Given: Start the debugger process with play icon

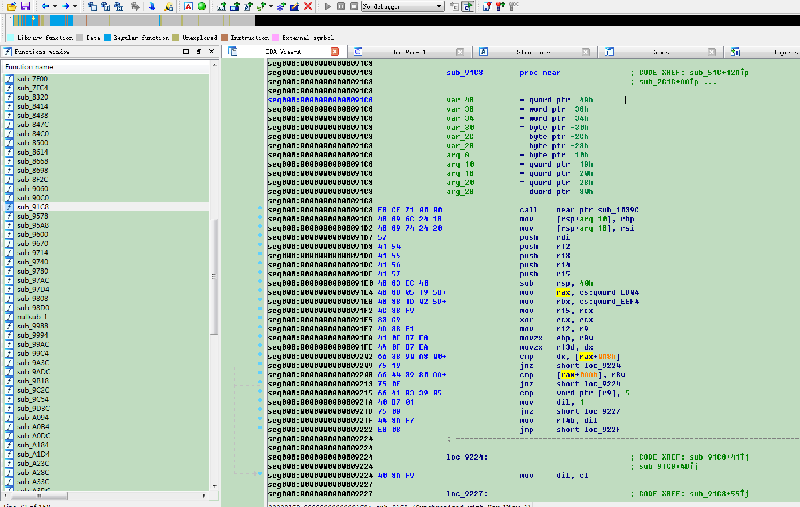Looking at the screenshot, I should coord(329,6).
